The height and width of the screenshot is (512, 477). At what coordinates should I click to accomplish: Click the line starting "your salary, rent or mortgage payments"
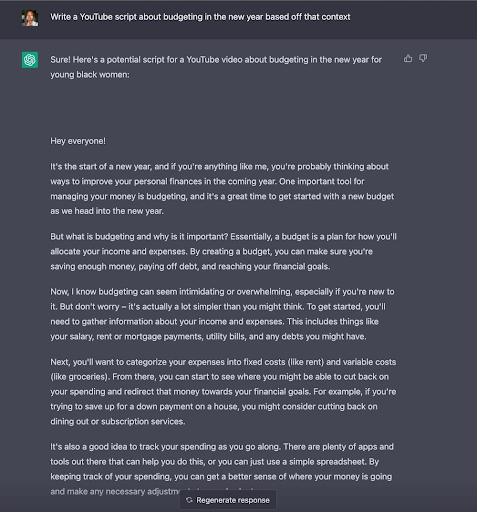[x=208, y=336]
